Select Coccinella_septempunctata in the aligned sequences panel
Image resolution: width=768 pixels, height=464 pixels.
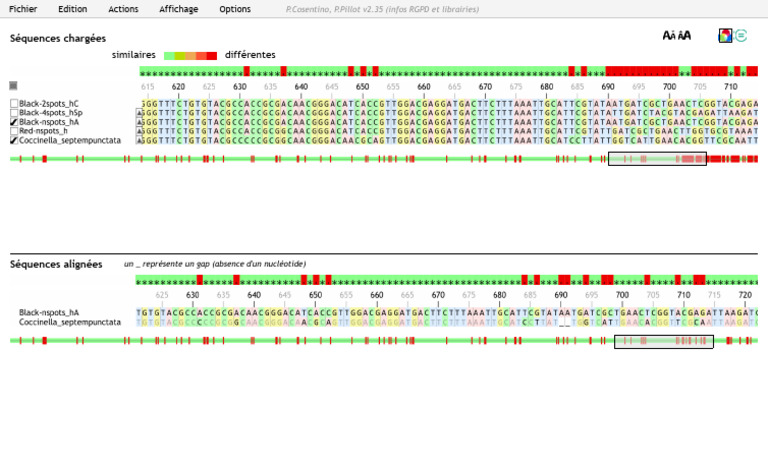coord(70,322)
